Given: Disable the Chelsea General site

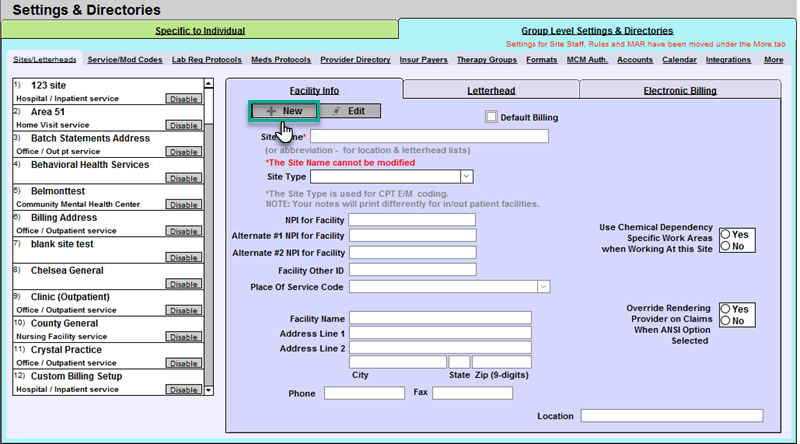Looking at the screenshot, I should (x=183, y=284).
